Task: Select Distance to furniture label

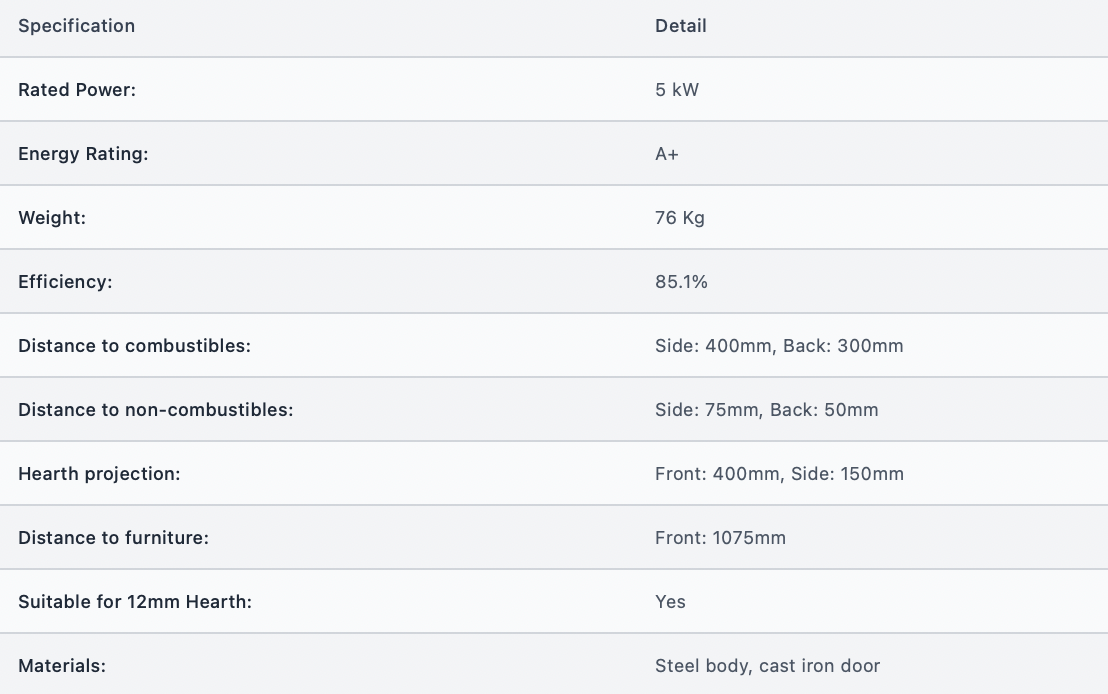Action: (x=113, y=538)
